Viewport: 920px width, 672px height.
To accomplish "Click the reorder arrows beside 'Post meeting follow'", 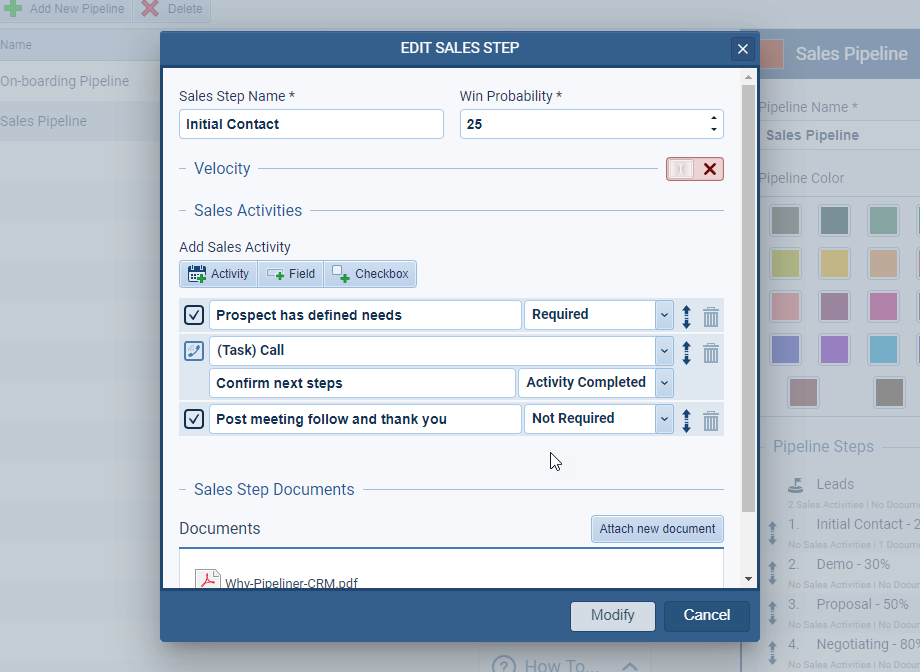I will 686,420.
